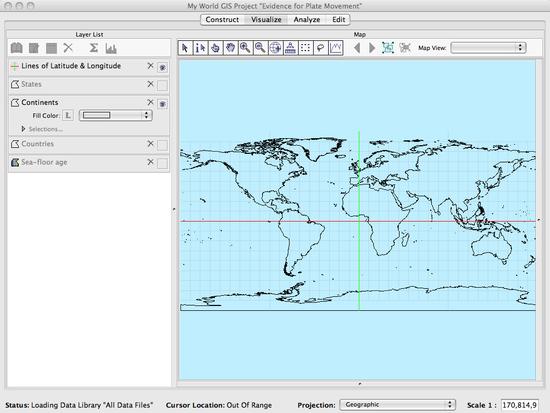Click the delete X icon in Layer List toolbar

pyautogui.click(x=68, y=48)
